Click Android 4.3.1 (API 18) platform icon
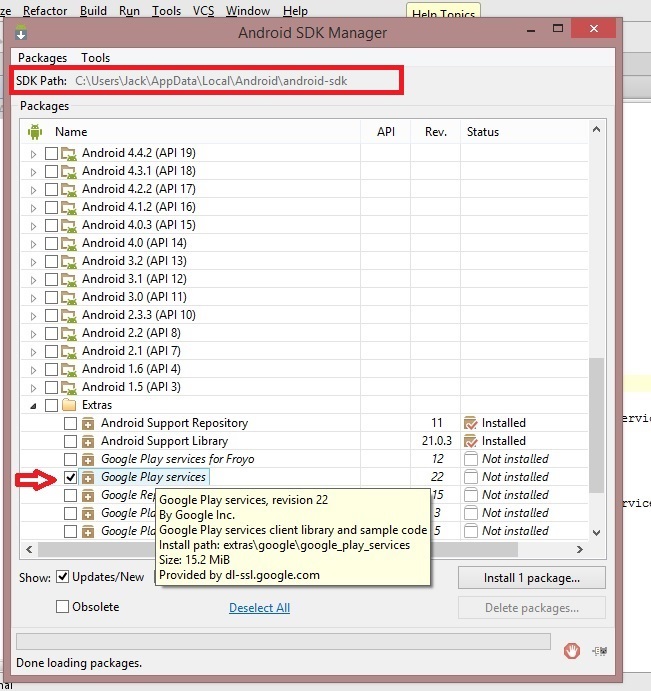The image size is (651, 691). point(69,171)
